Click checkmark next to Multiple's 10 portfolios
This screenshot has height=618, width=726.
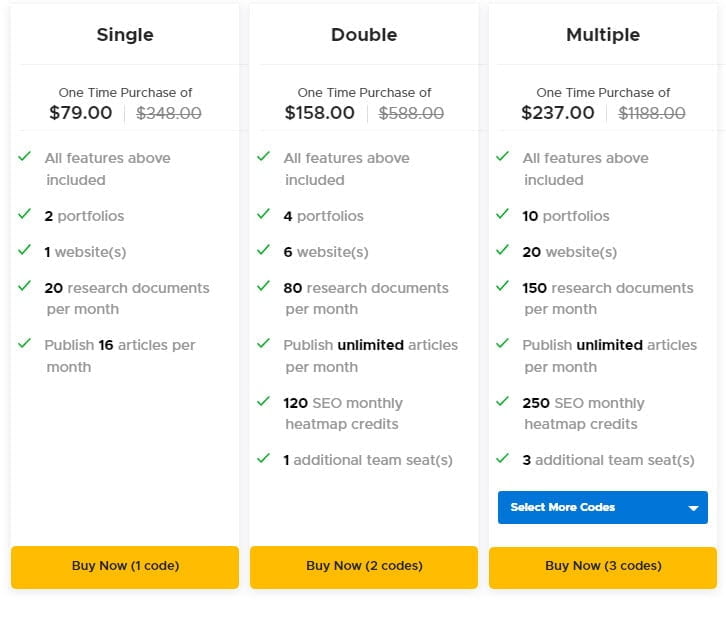[x=502, y=214]
